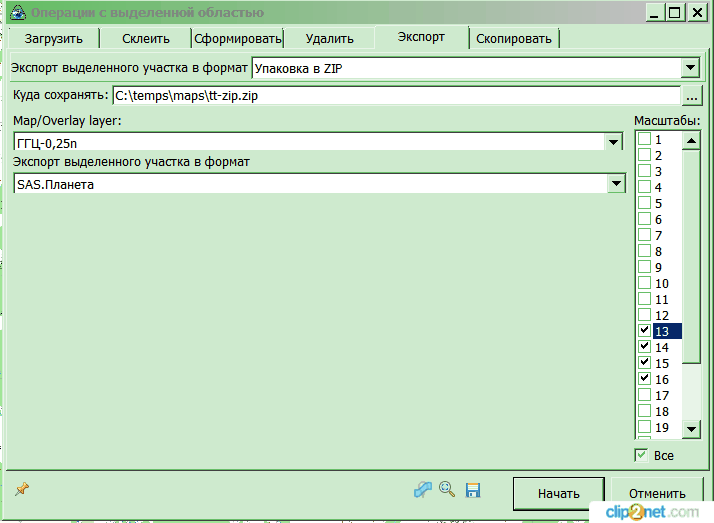The width and height of the screenshot is (714, 523).
Task: Minimize the operations dialog window
Action: 653,13
